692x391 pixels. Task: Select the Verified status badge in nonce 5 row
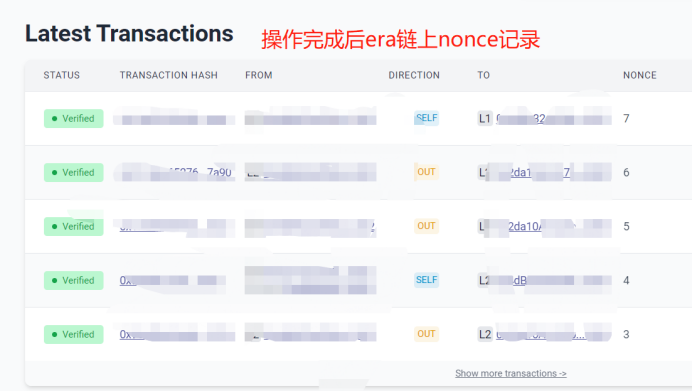click(74, 226)
